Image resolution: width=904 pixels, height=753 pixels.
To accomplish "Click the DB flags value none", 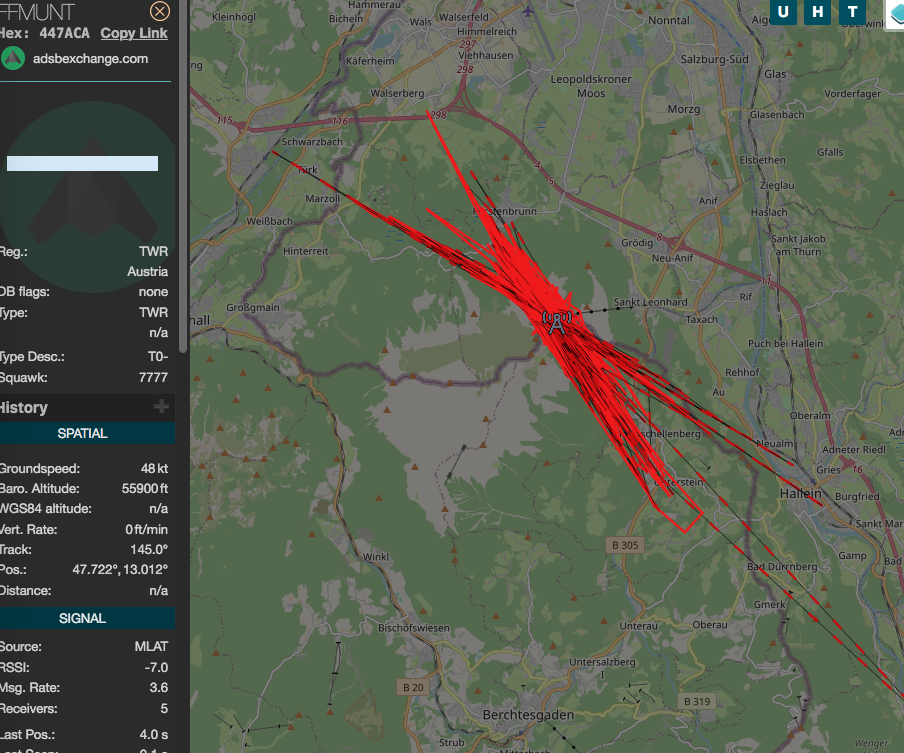I will tap(153, 292).
